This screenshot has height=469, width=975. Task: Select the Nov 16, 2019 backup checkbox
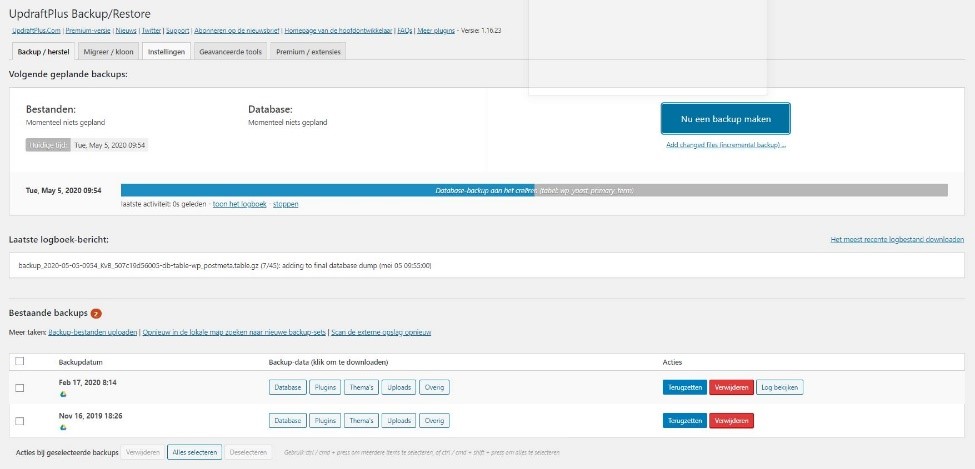tap(20, 422)
